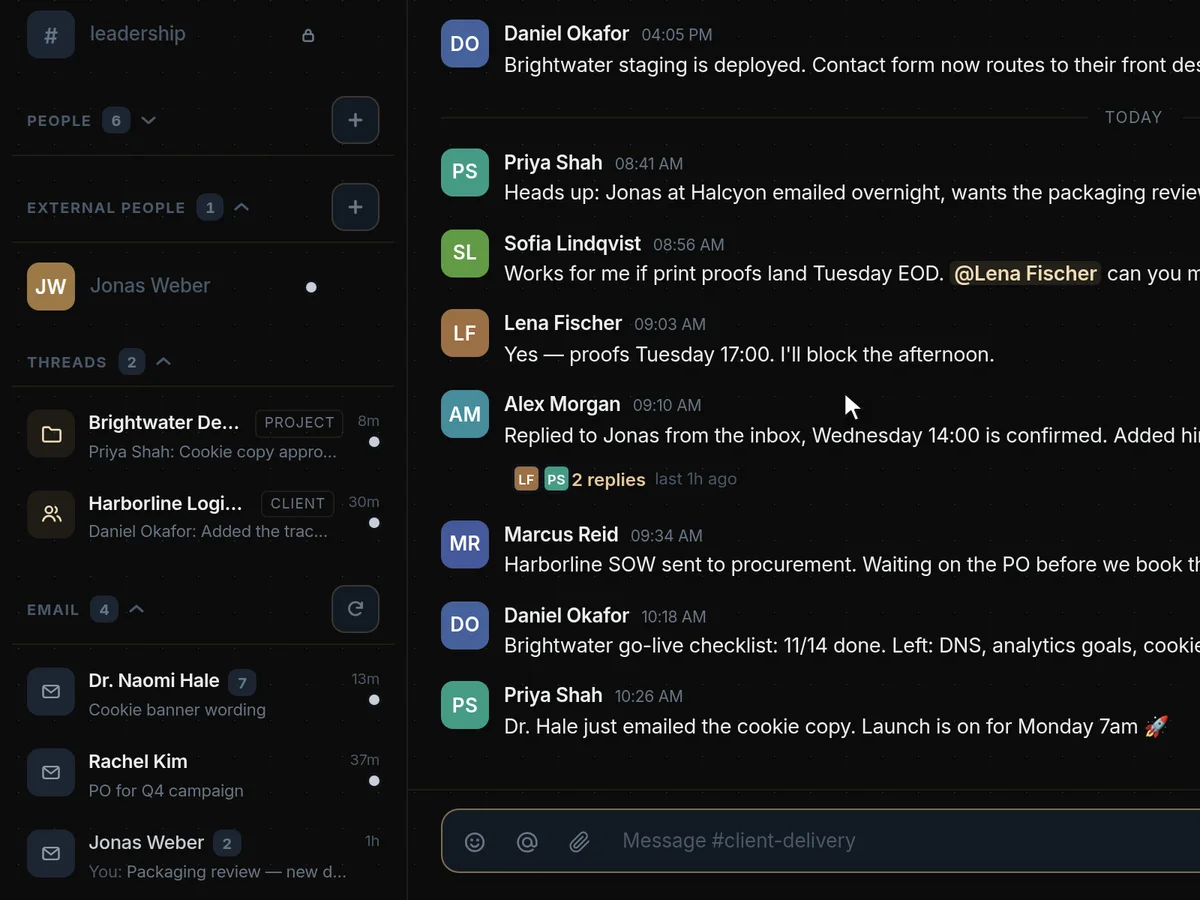Click Daniel Okafor's avatar on the 04:05 PM message
This screenshot has height=900, width=1200.
pyautogui.click(x=465, y=44)
